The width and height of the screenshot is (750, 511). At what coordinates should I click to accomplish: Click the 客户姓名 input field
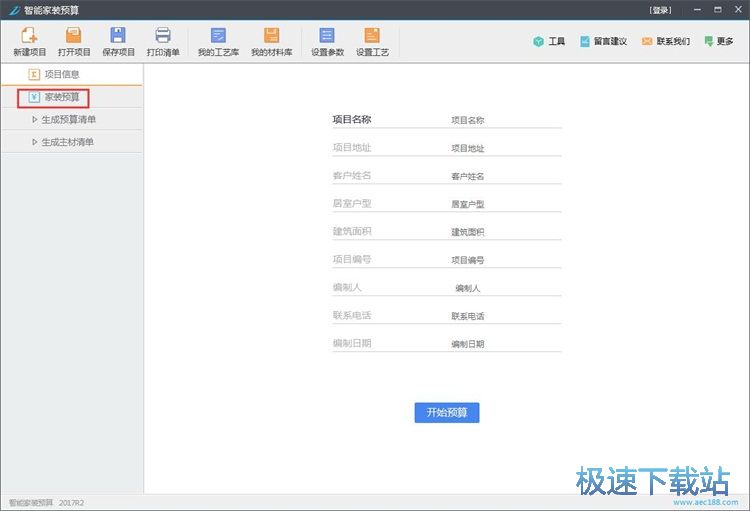click(x=504, y=176)
